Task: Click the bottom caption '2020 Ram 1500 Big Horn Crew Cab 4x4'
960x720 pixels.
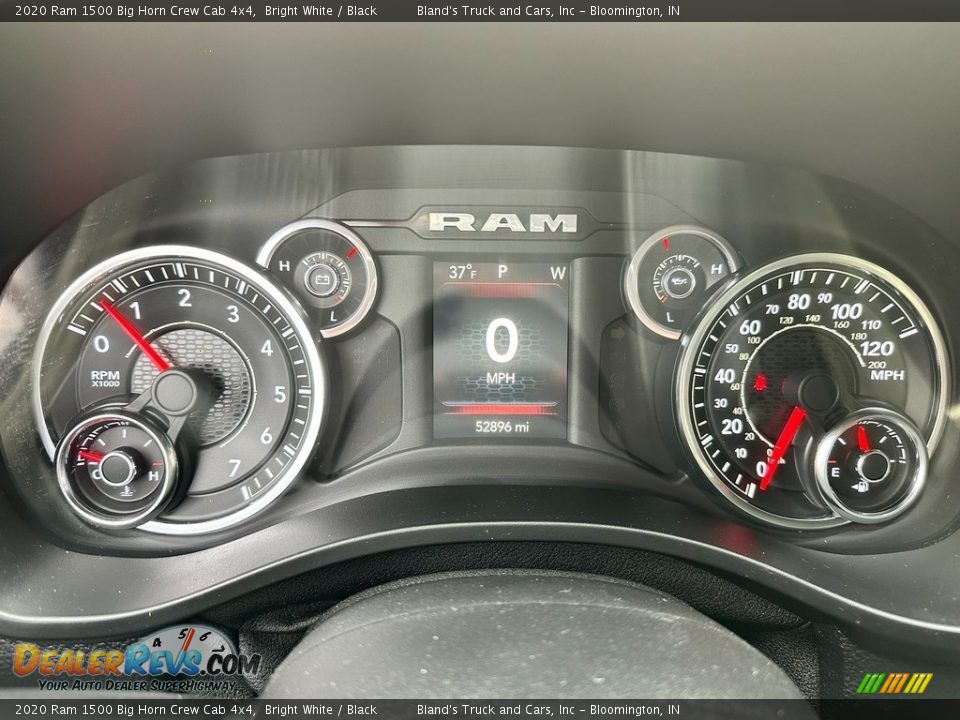Action: (135, 710)
